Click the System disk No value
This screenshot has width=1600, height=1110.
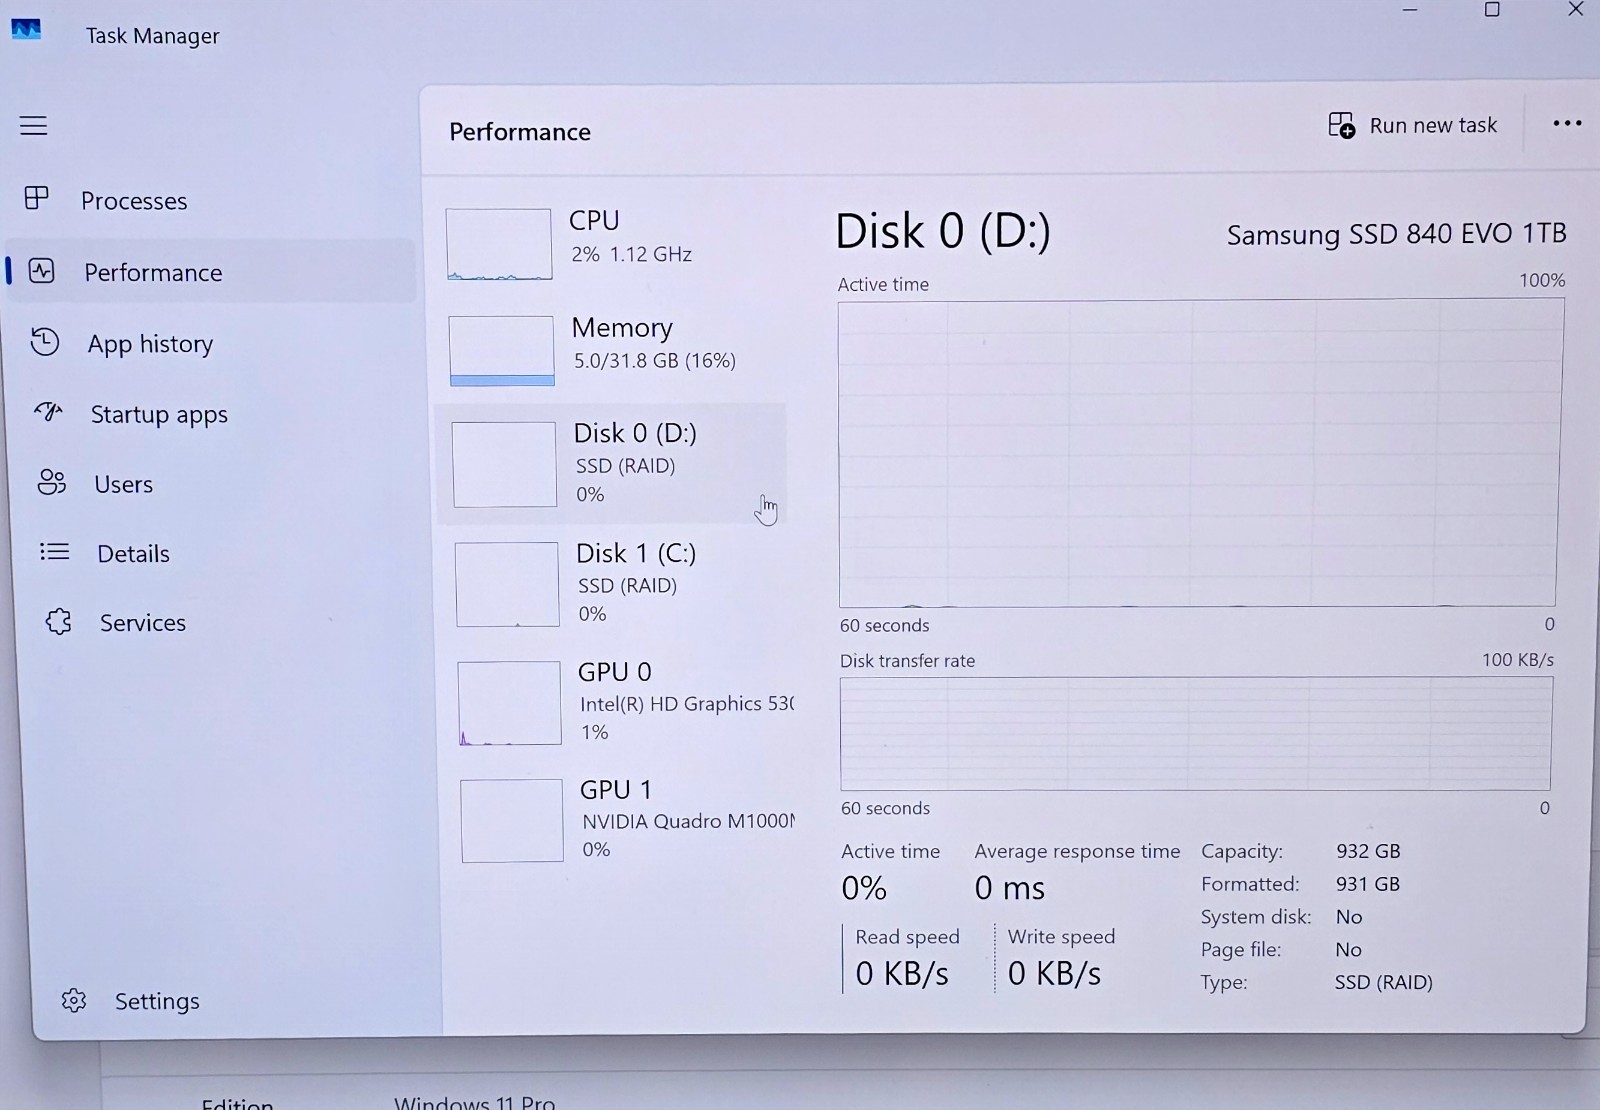pyautogui.click(x=1349, y=917)
